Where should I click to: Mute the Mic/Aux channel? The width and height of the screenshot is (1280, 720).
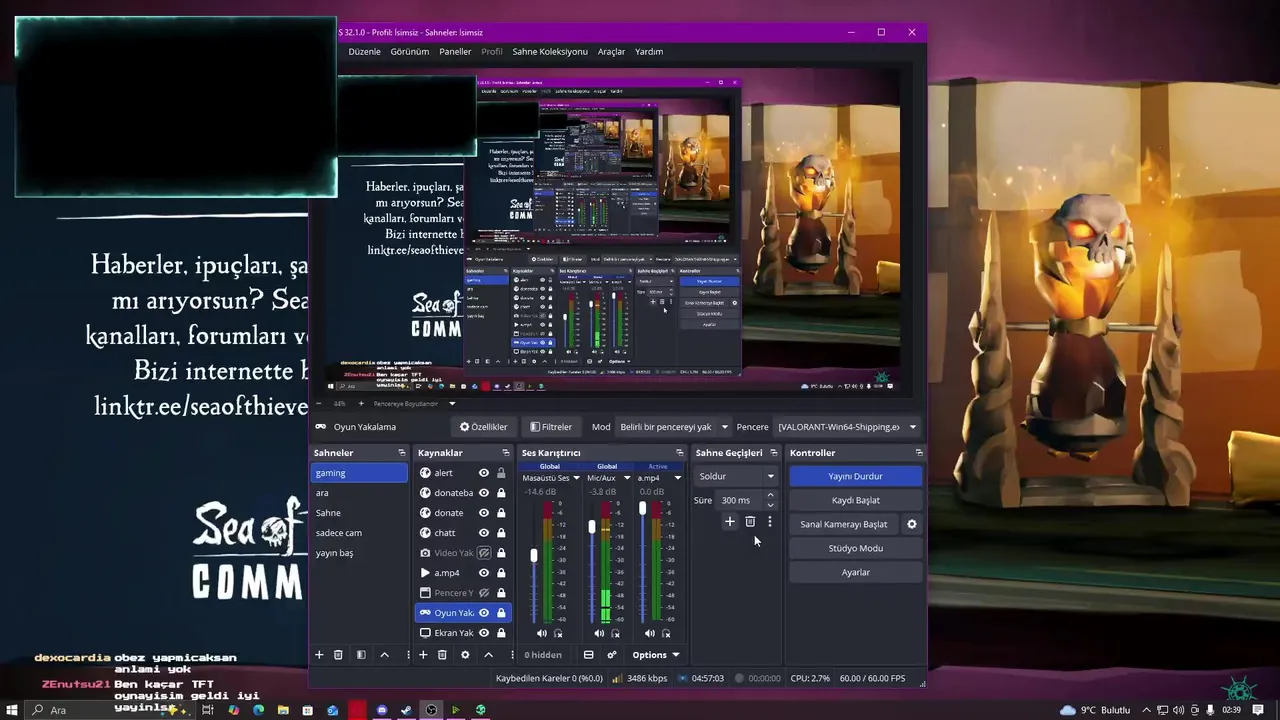click(x=599, y=633)
